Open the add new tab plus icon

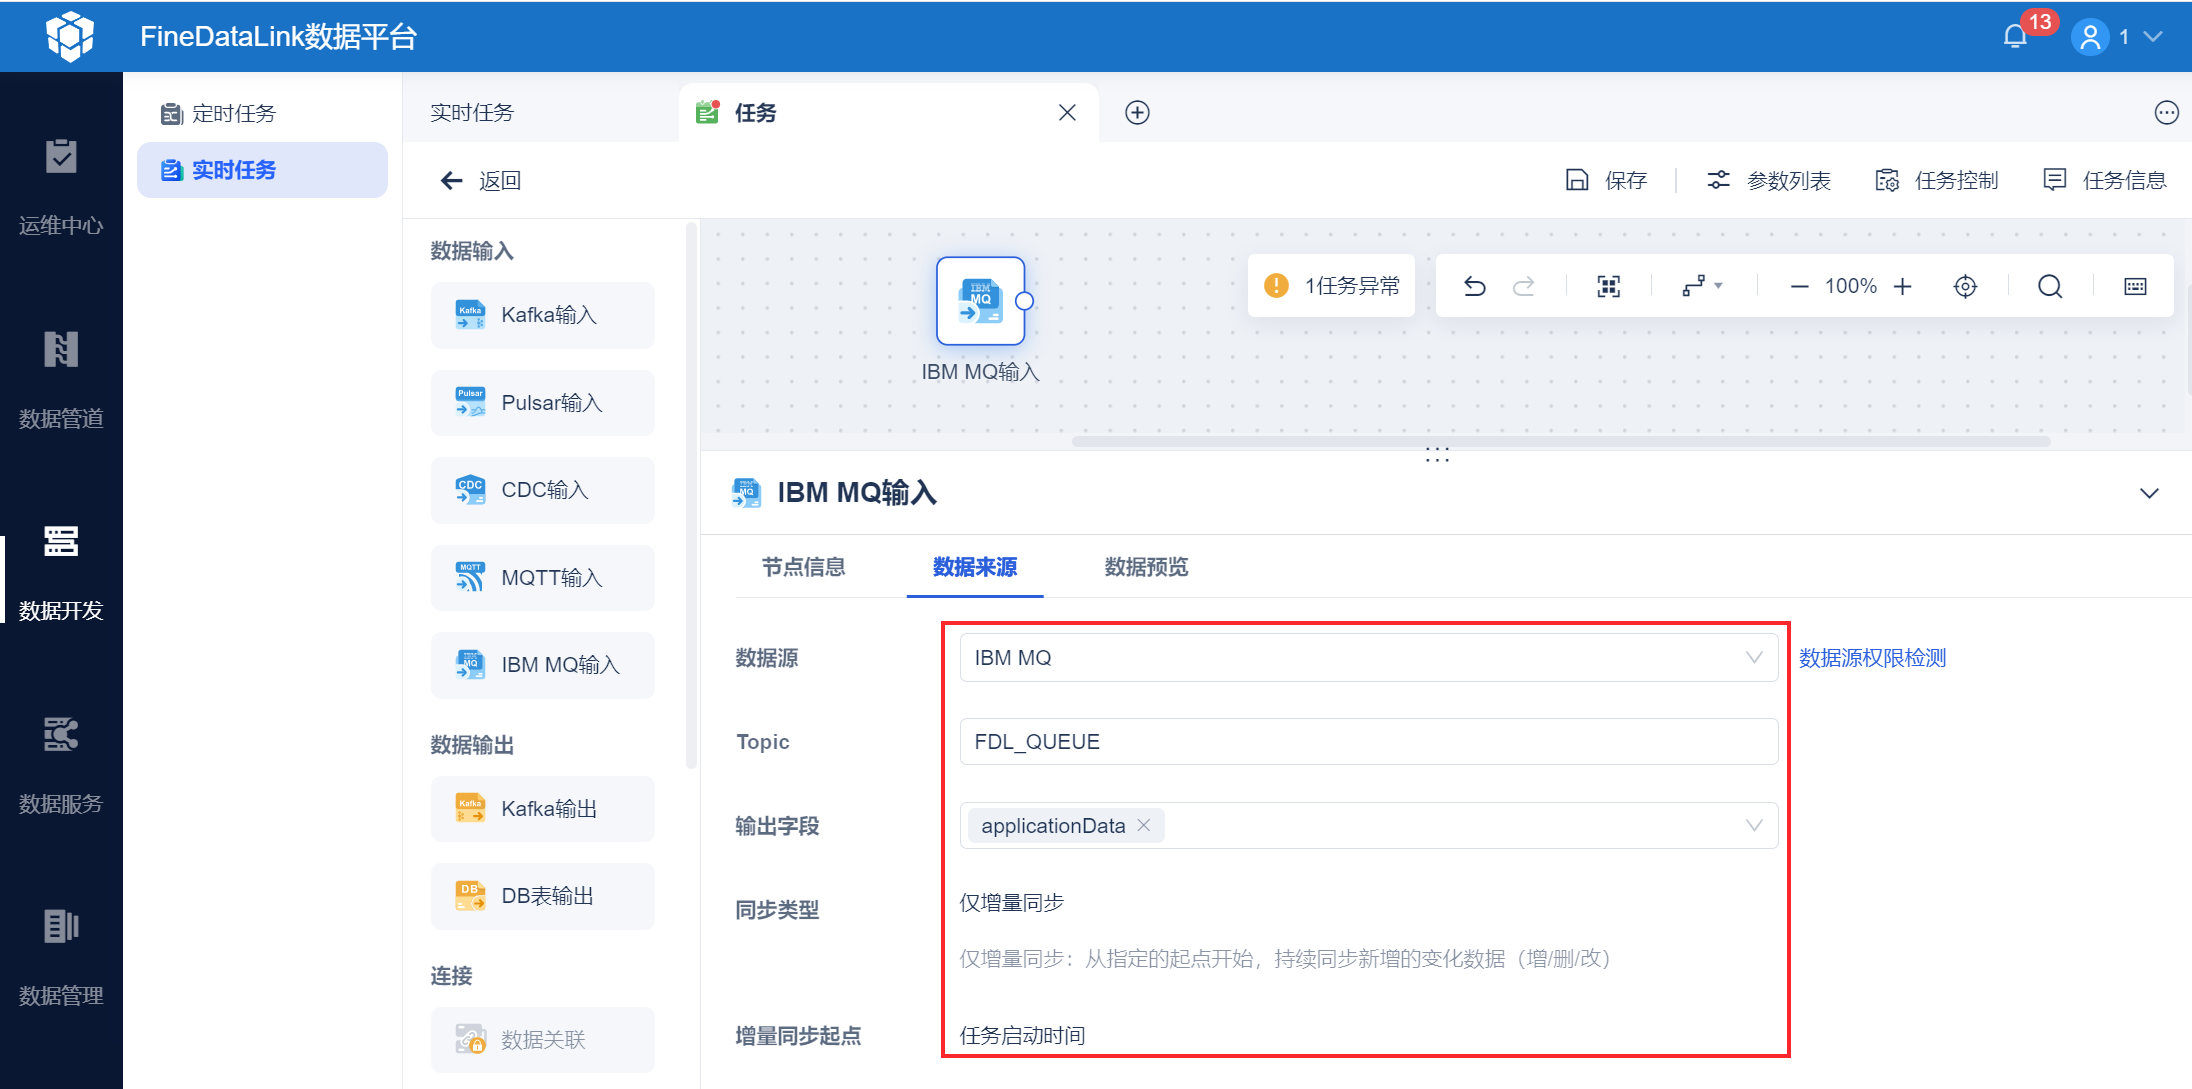1137,113
